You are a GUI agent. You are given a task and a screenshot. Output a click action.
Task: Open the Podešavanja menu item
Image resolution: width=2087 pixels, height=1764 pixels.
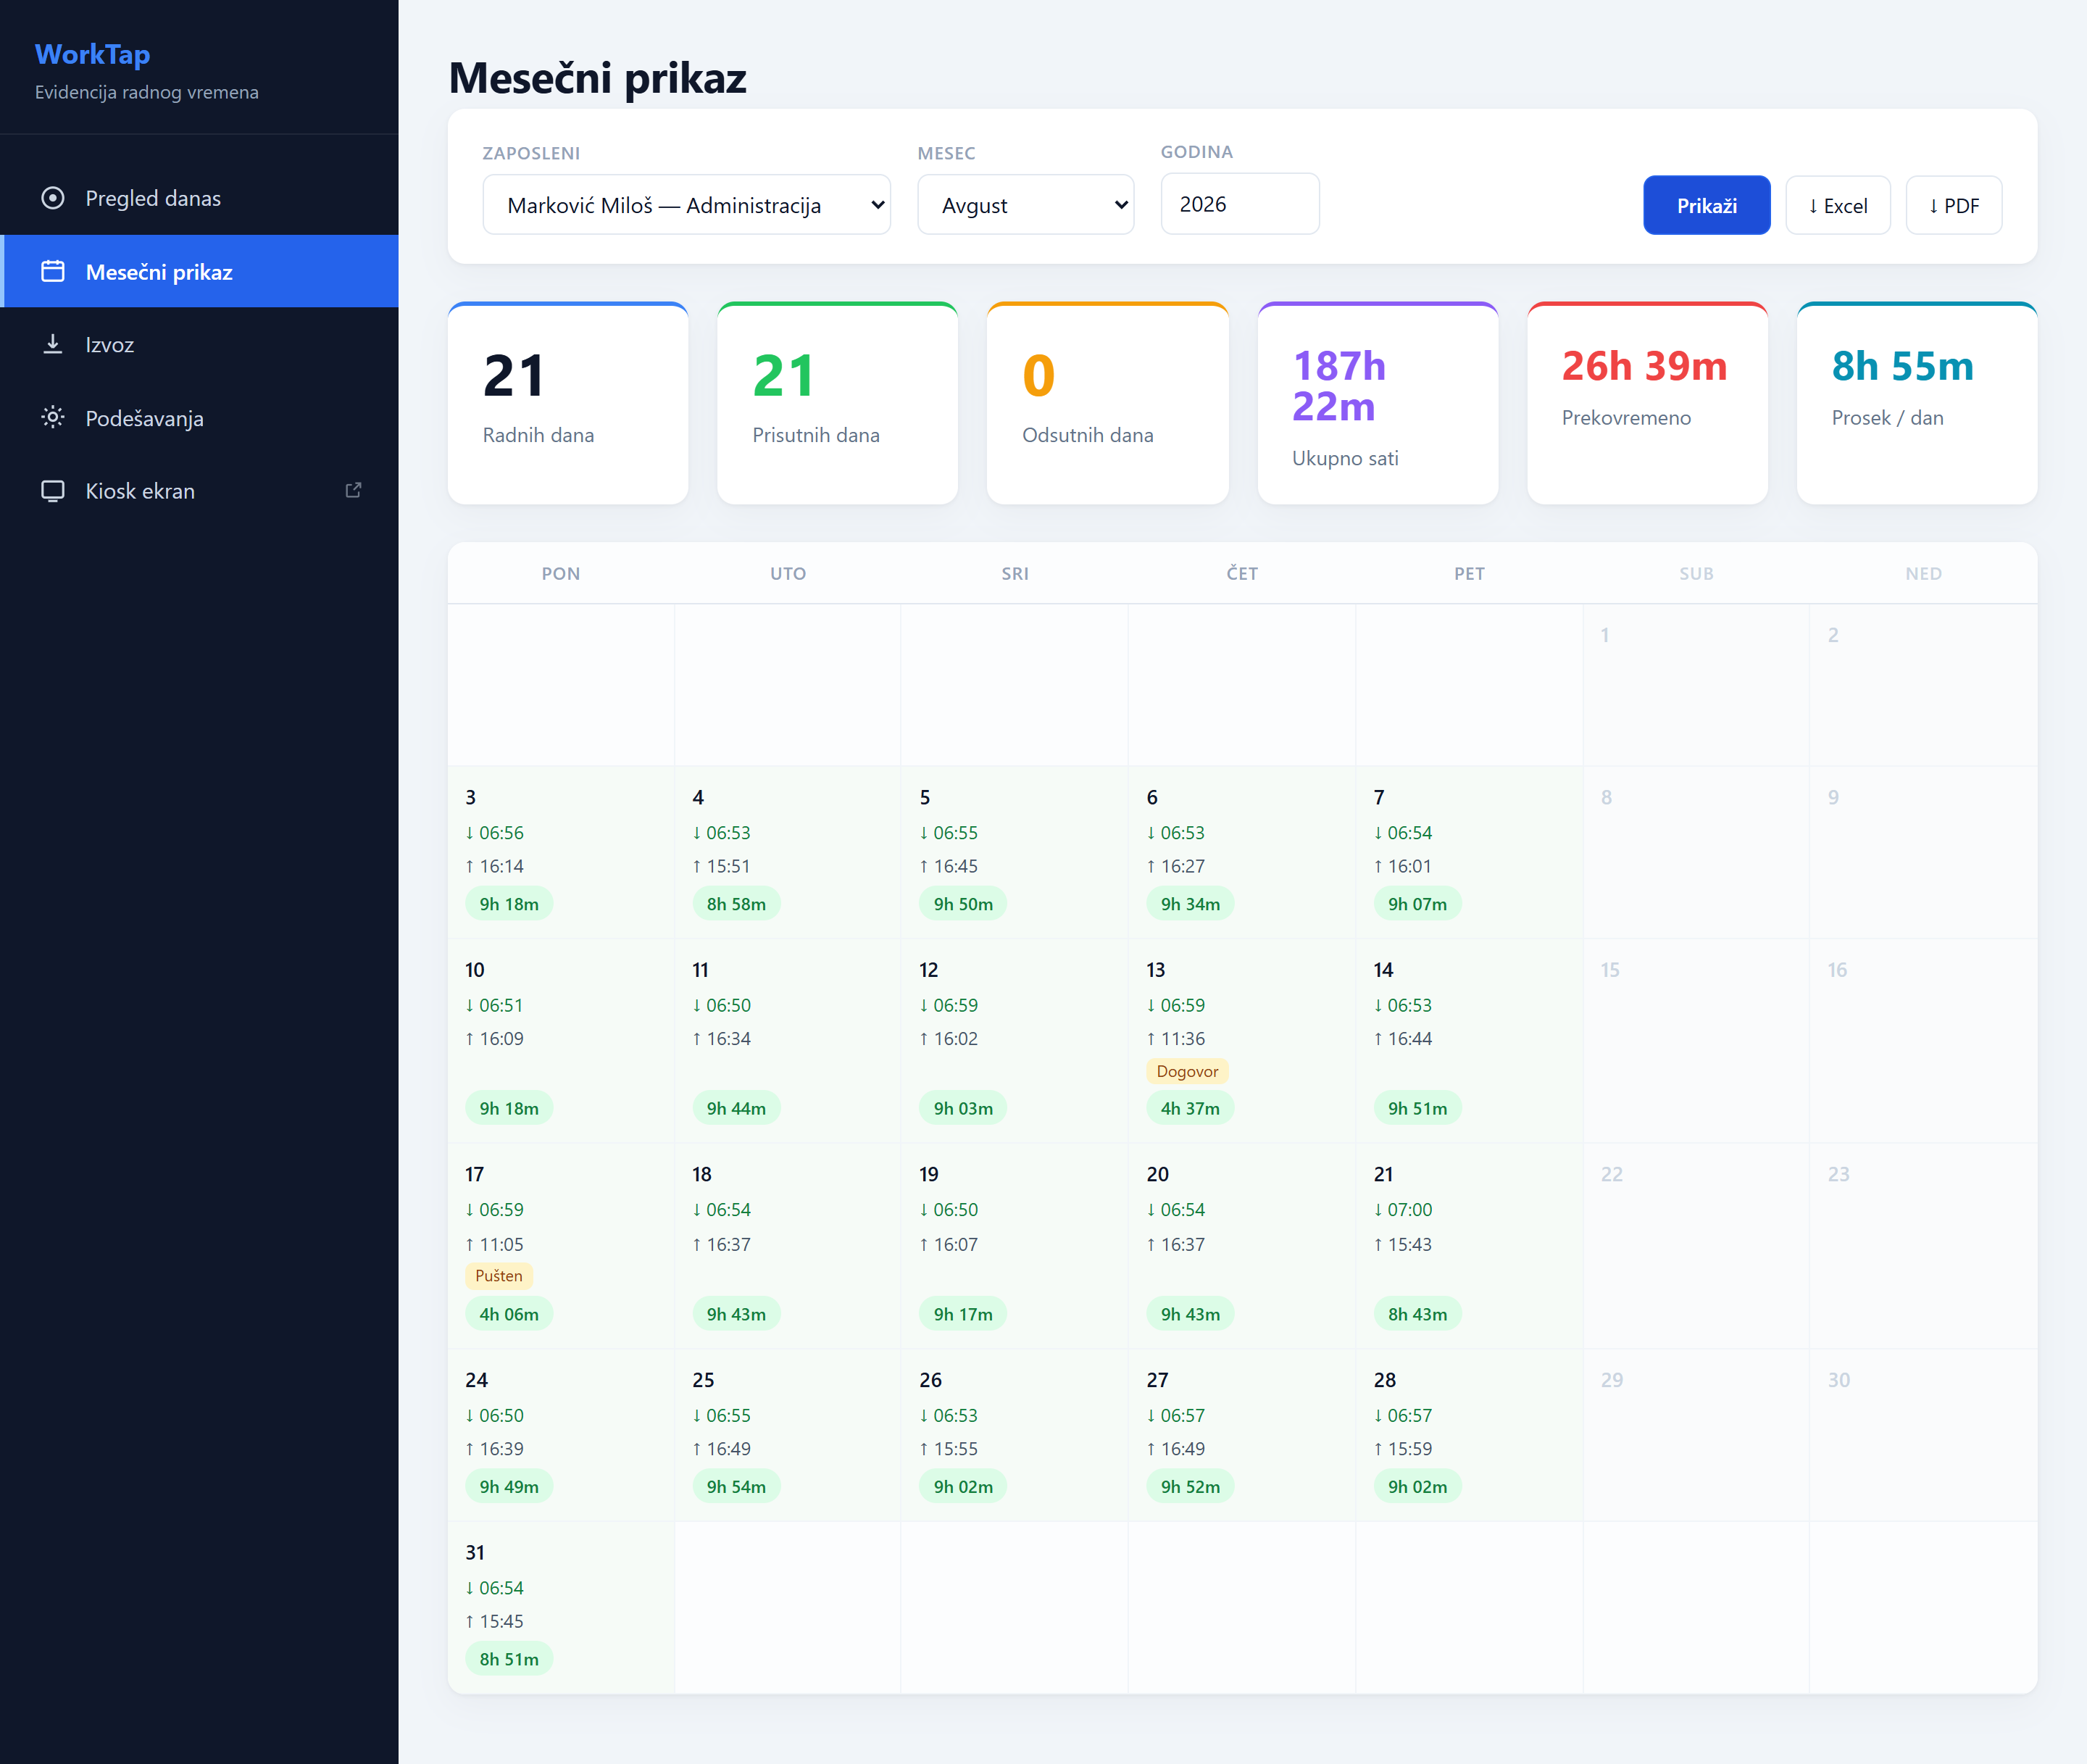point(200,417)
